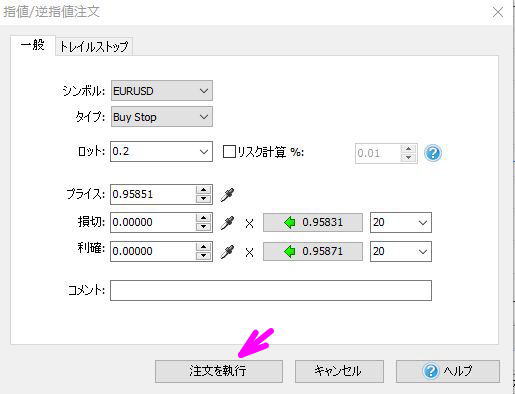The width and height of the screenshot is (515, 394).
Task: Clear the 利確 value with the X icon
Action: click(x=249, y=252)
